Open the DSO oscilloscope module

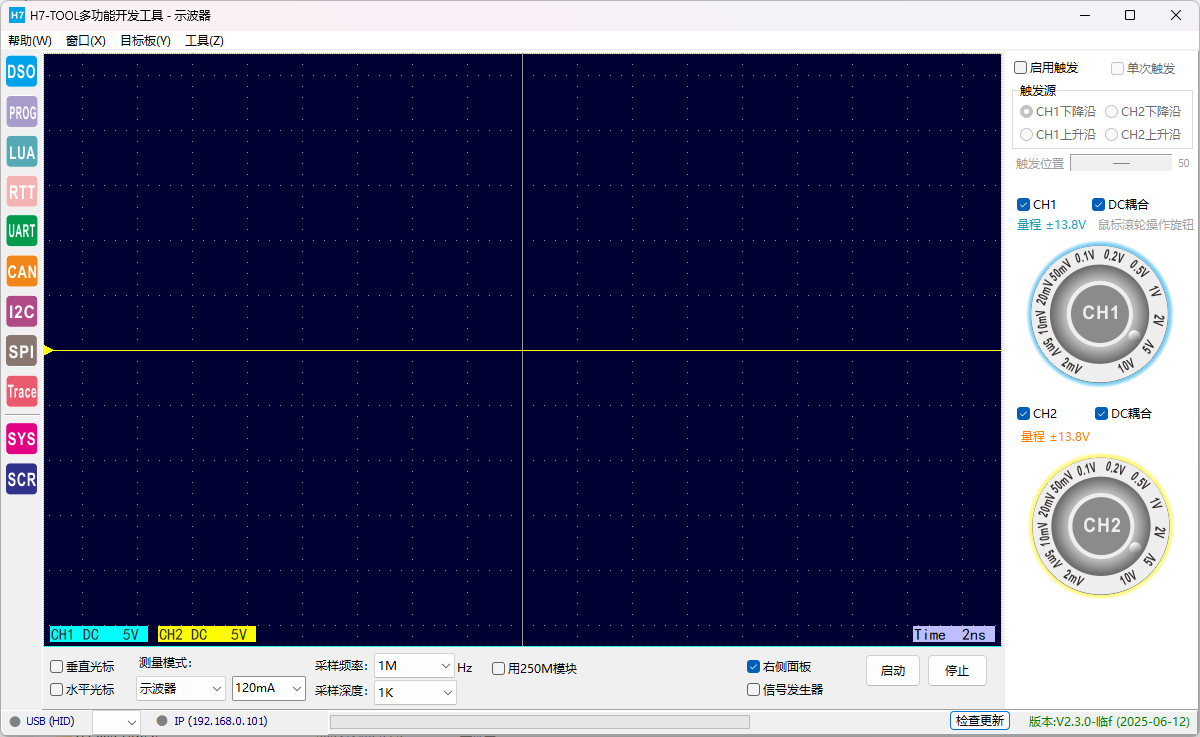pos(21,71)
